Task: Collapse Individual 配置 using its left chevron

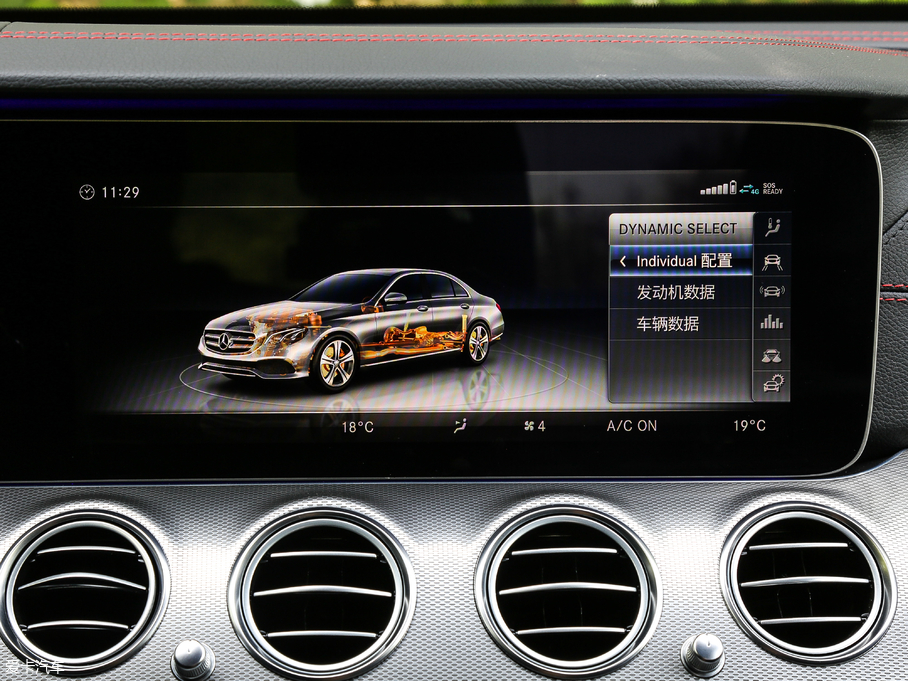Action: point(624,259)
